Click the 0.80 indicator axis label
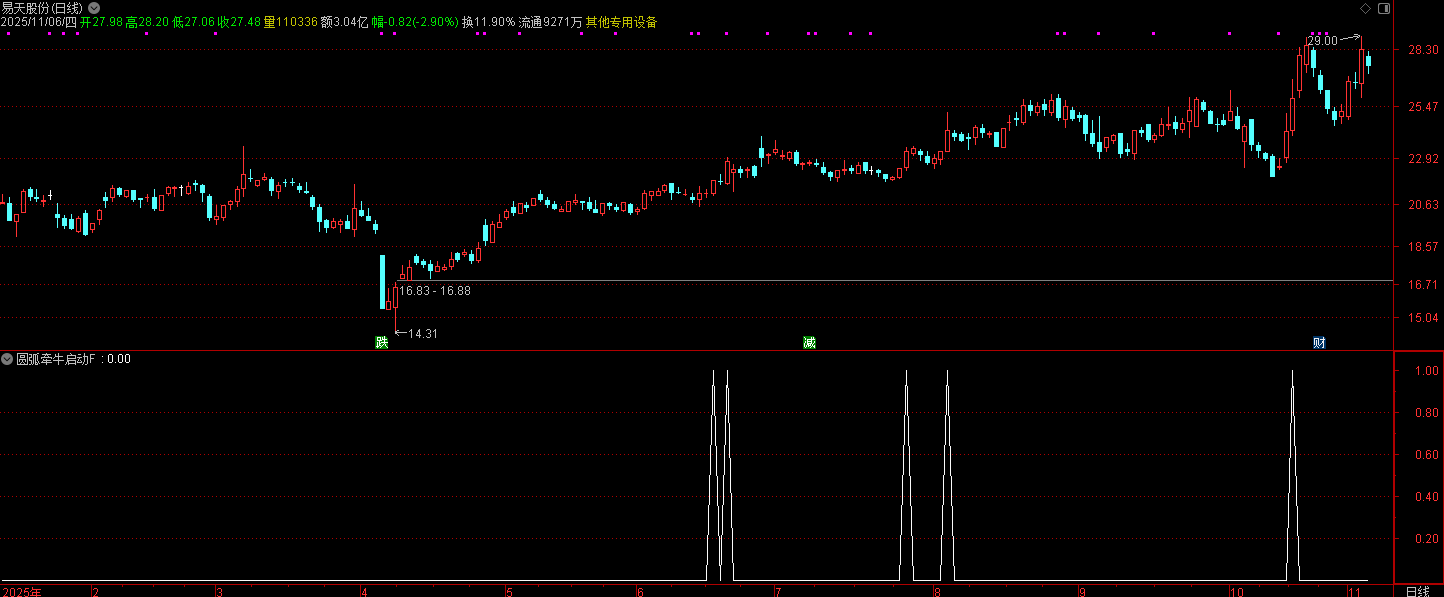This screenshot has height=597, width=1444. pyautogui.click(x=1427, y=413)
